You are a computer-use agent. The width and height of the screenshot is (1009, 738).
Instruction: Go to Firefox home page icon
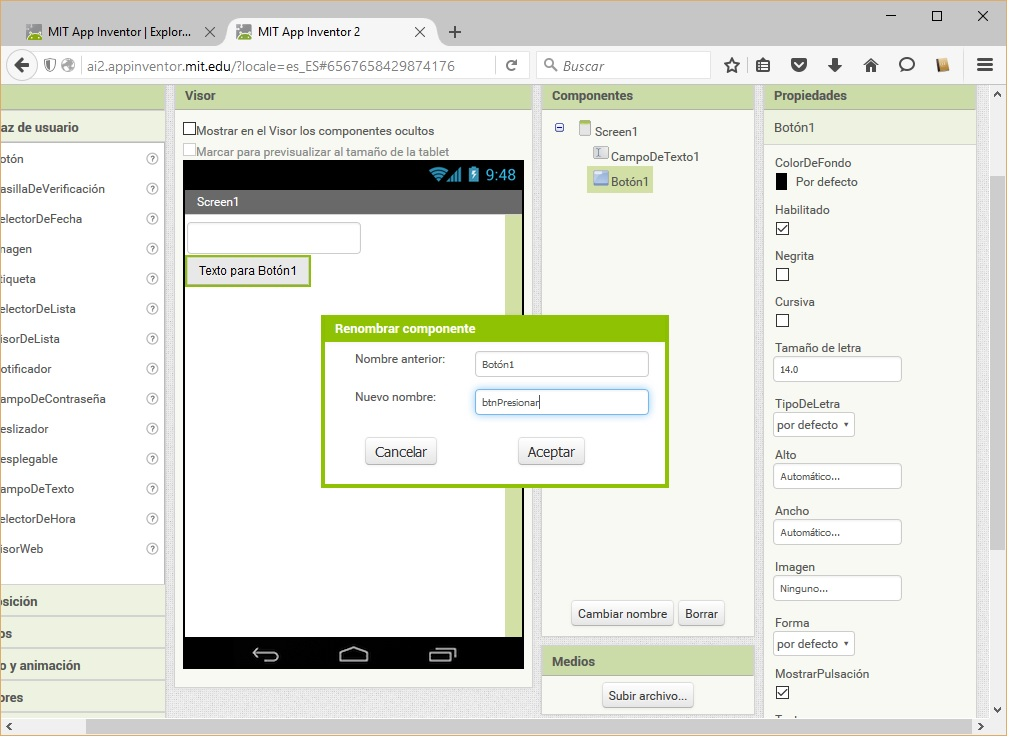[871, 65]
